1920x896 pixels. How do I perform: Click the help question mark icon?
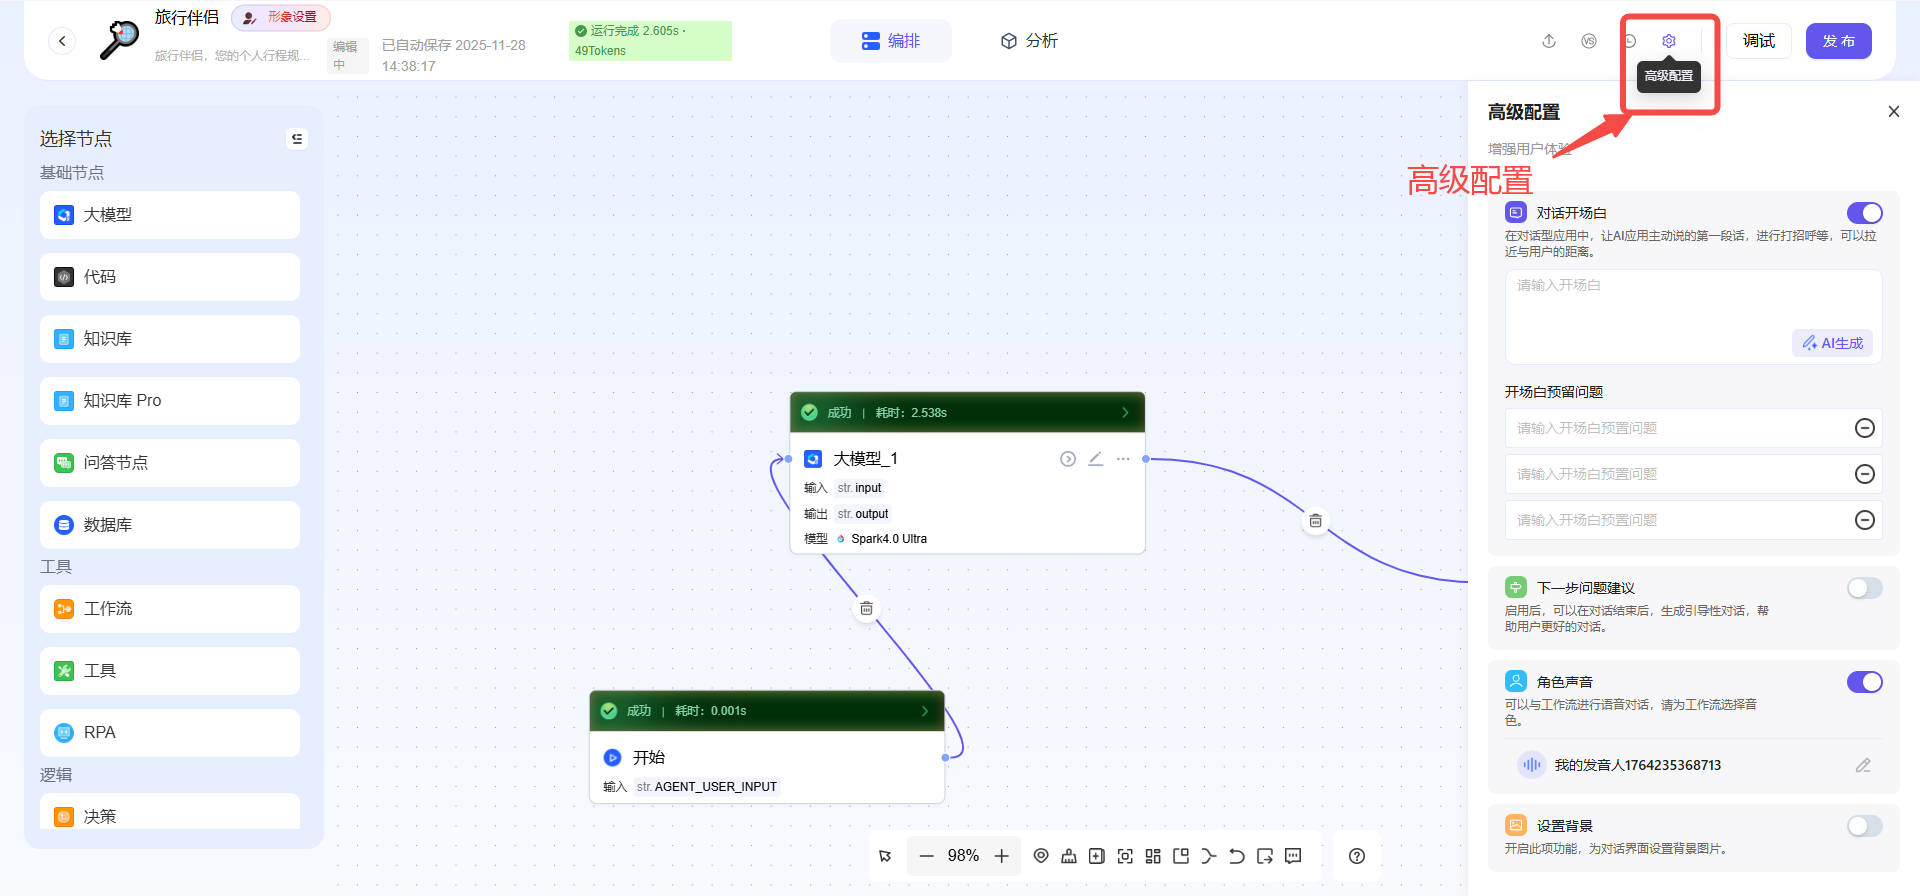(1357, 856)
